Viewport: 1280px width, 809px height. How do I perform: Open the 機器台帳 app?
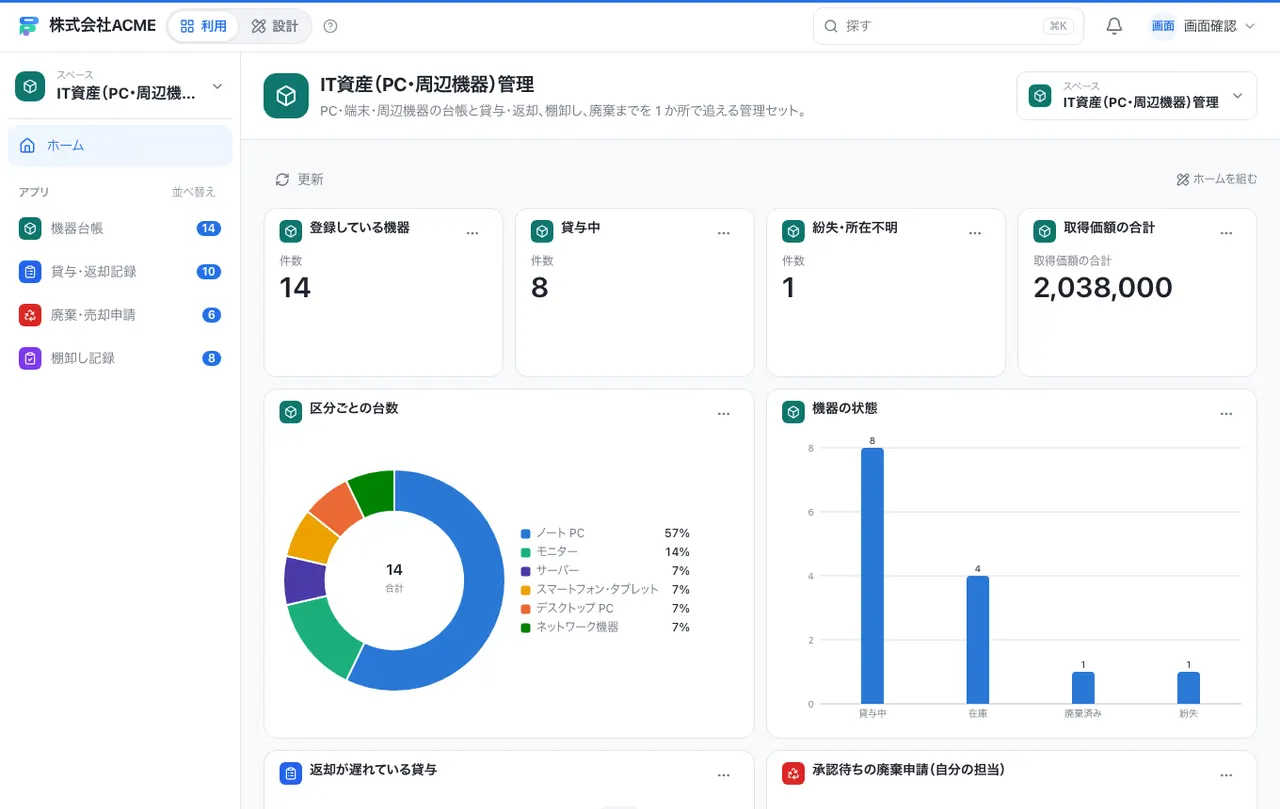(120, 228)
